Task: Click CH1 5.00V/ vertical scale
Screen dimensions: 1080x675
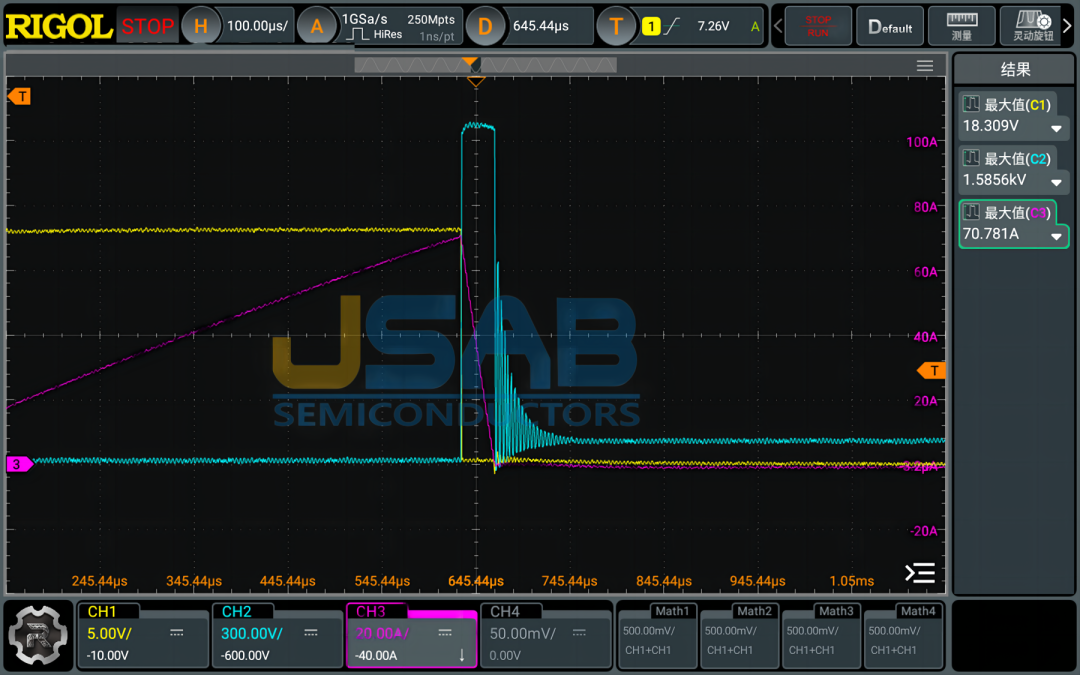Action: pos(109,633)
